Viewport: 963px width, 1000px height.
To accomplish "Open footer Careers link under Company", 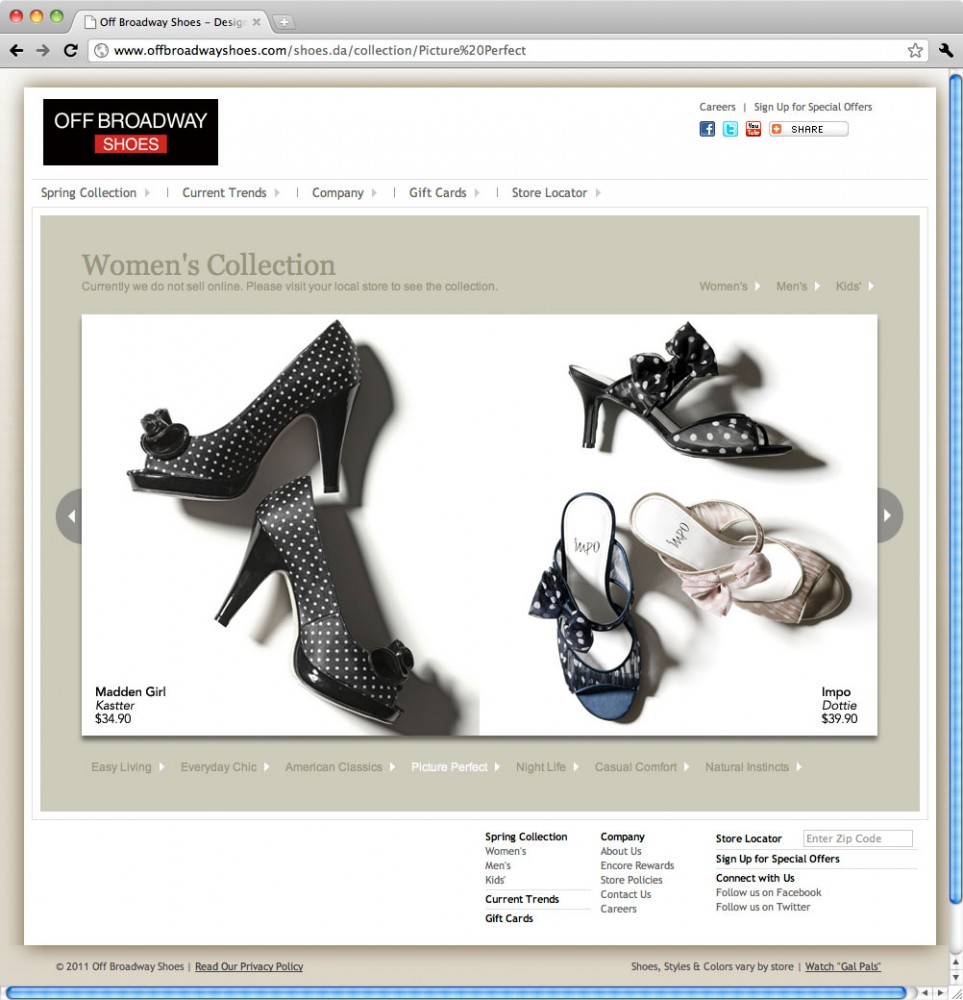I will coord(619,909).
